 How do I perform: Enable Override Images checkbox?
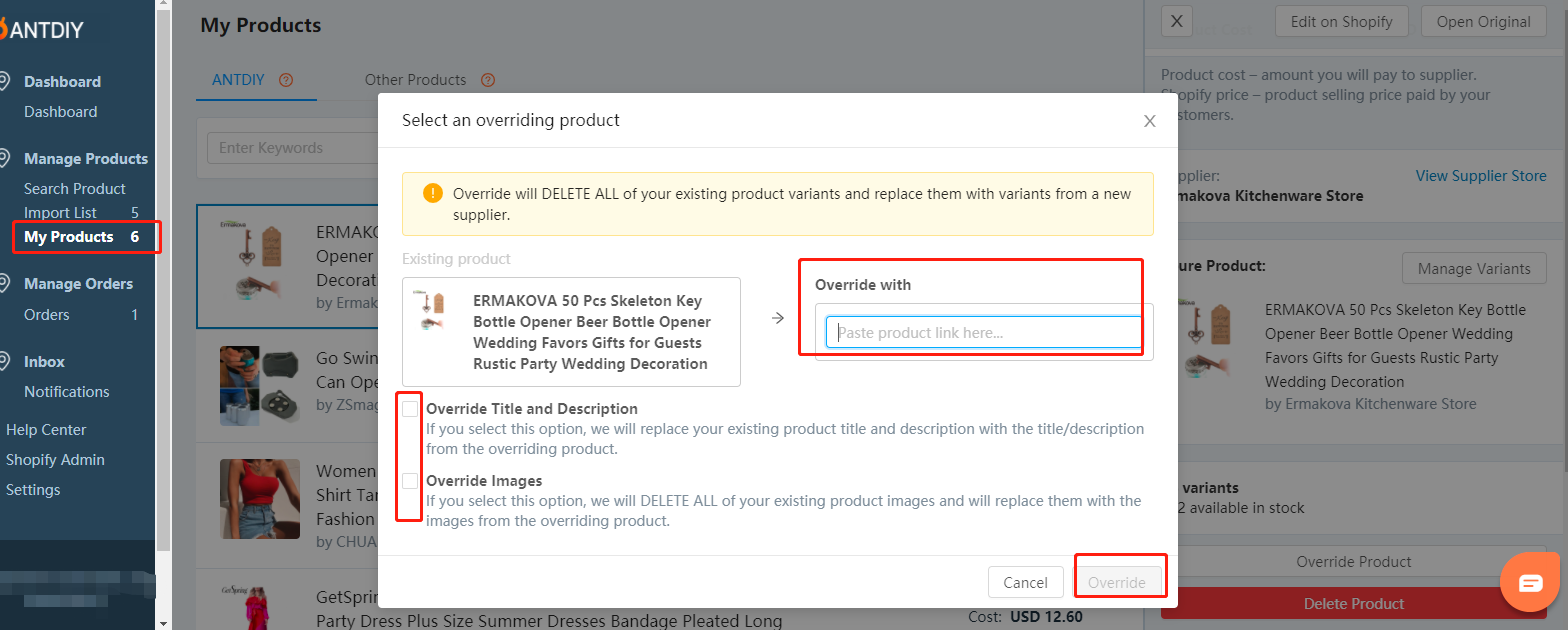coord(410,481)
